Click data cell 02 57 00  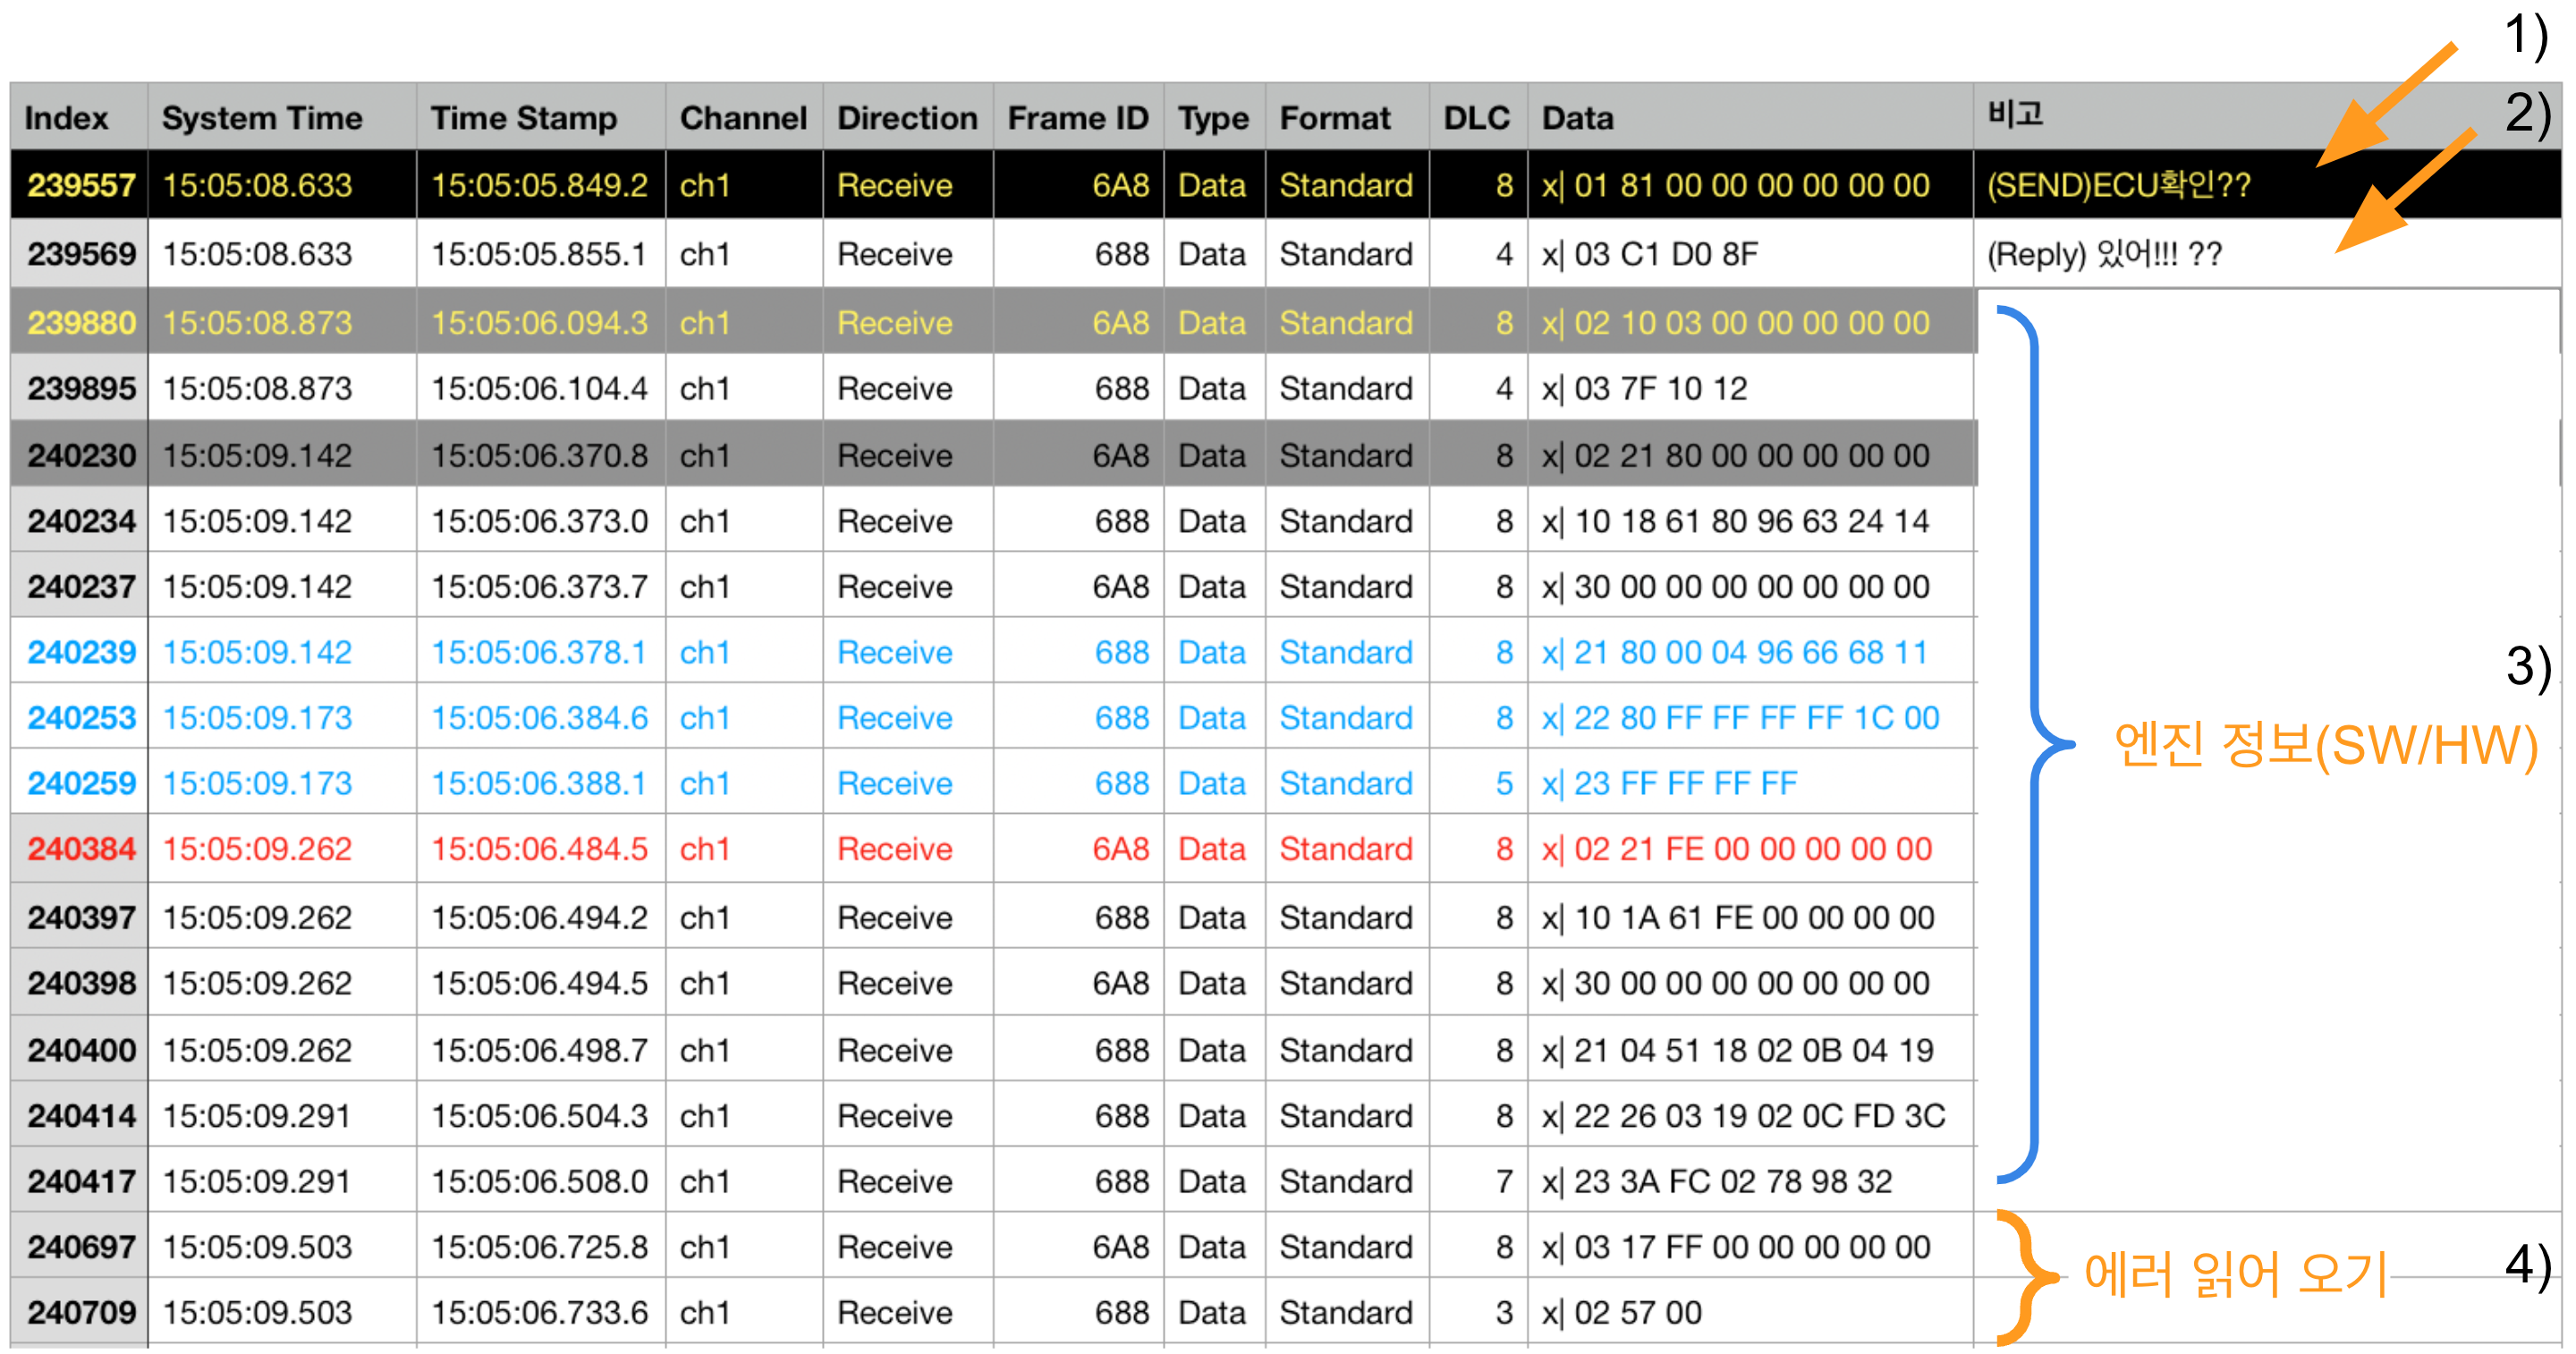click(x=1637, y=1312)
